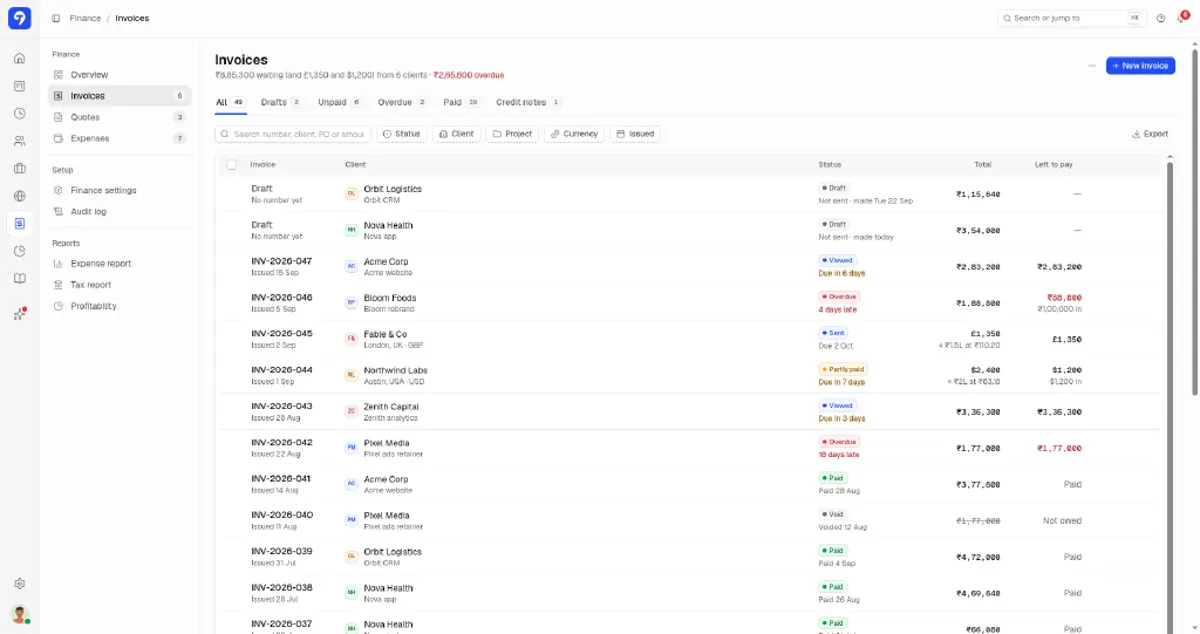
Task: Open the help icon in top bar
Action: (x=1161, y=18)
